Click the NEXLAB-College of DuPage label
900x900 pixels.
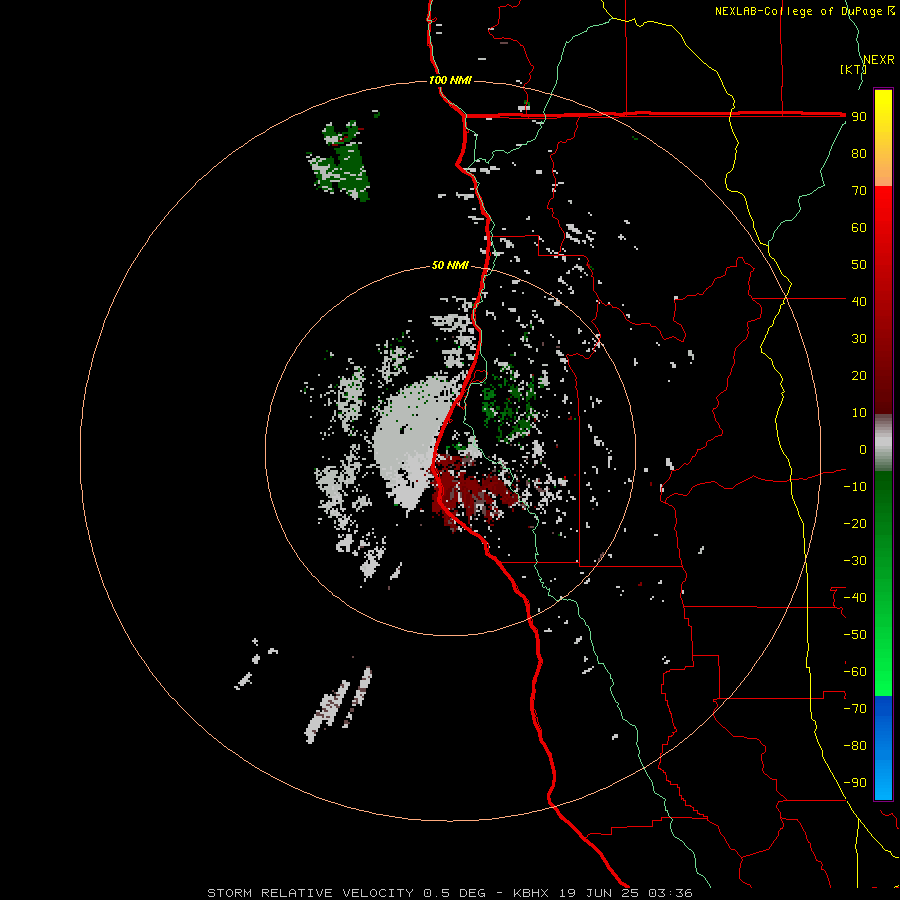click(804, 11)
